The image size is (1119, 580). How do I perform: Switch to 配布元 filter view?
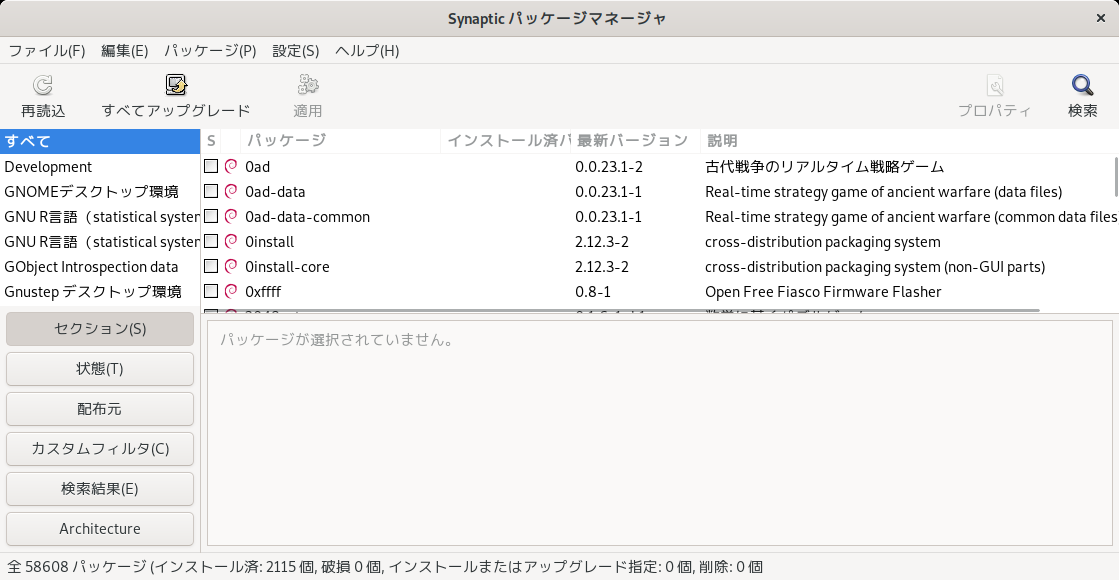pos(100,409)
